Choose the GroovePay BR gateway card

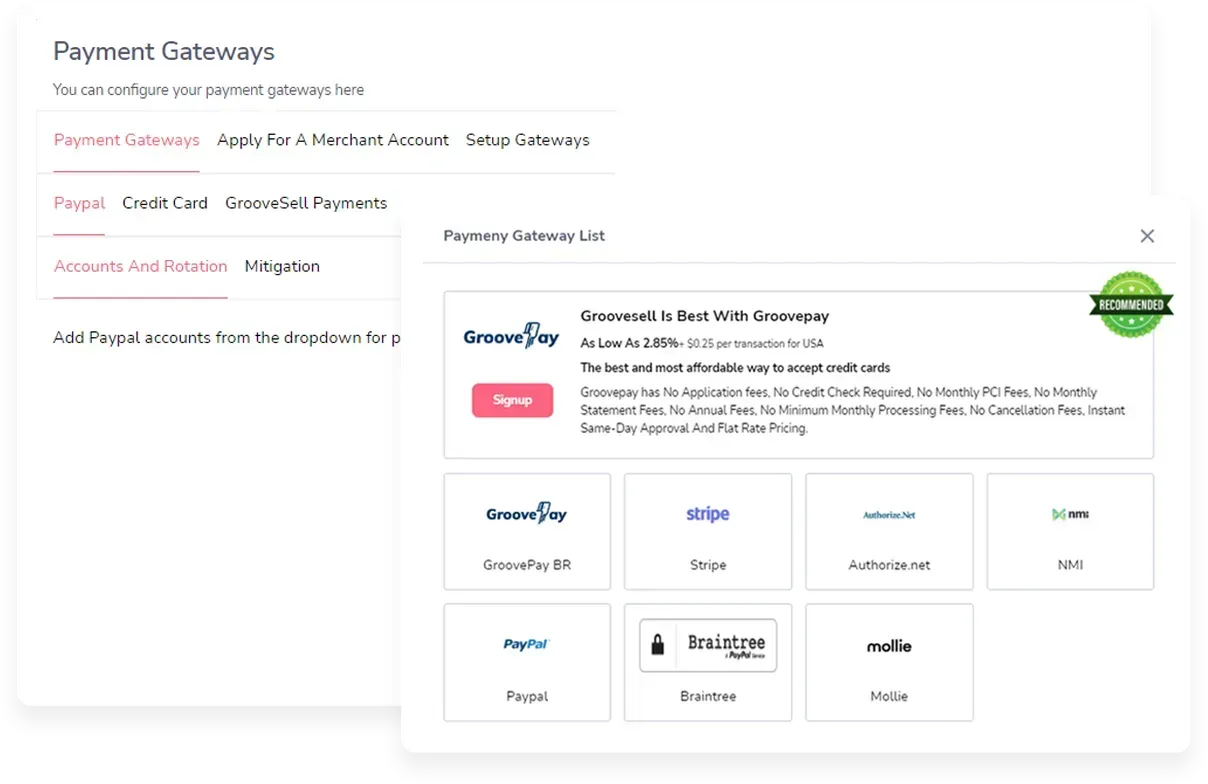click(x=527, y=532)
